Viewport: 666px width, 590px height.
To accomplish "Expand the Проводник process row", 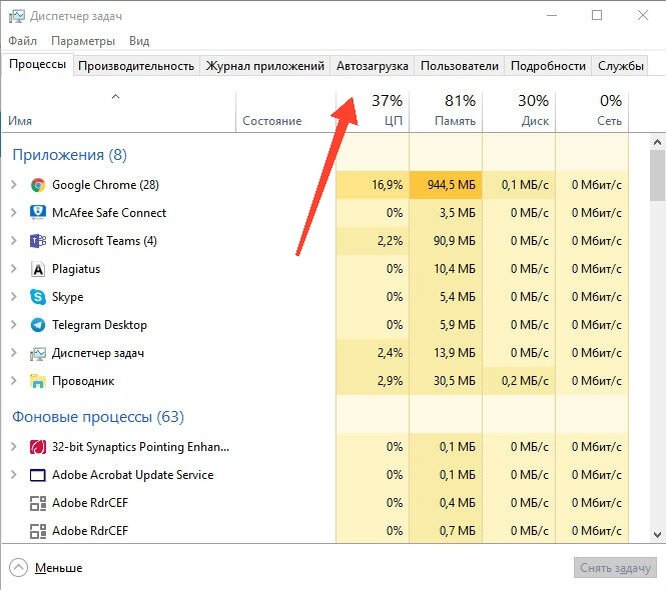I will point(14,381).
